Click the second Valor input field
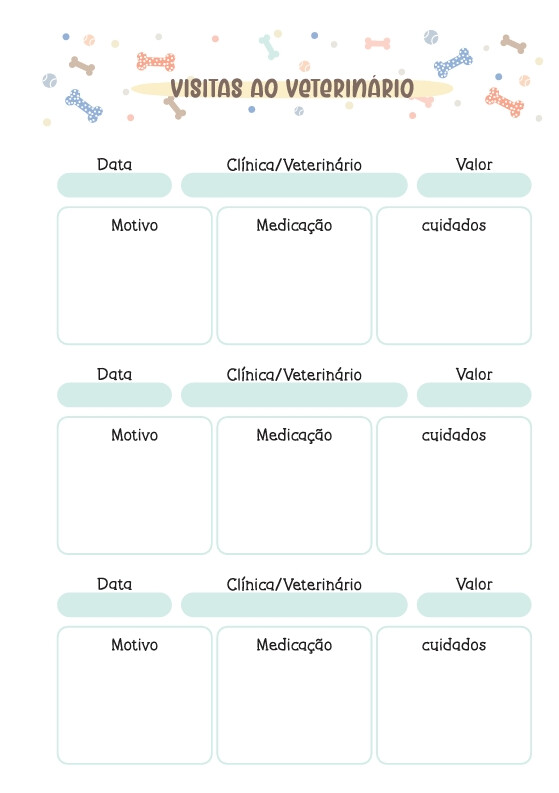 (x=474, y=395)
